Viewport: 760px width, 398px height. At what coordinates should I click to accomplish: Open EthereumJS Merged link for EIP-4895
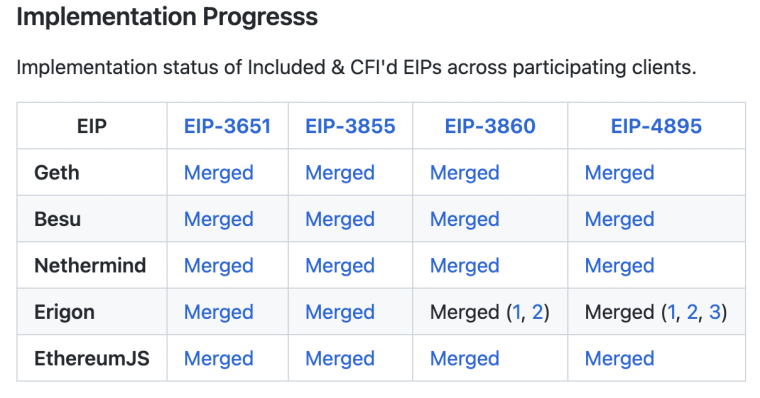click(619, 359)
